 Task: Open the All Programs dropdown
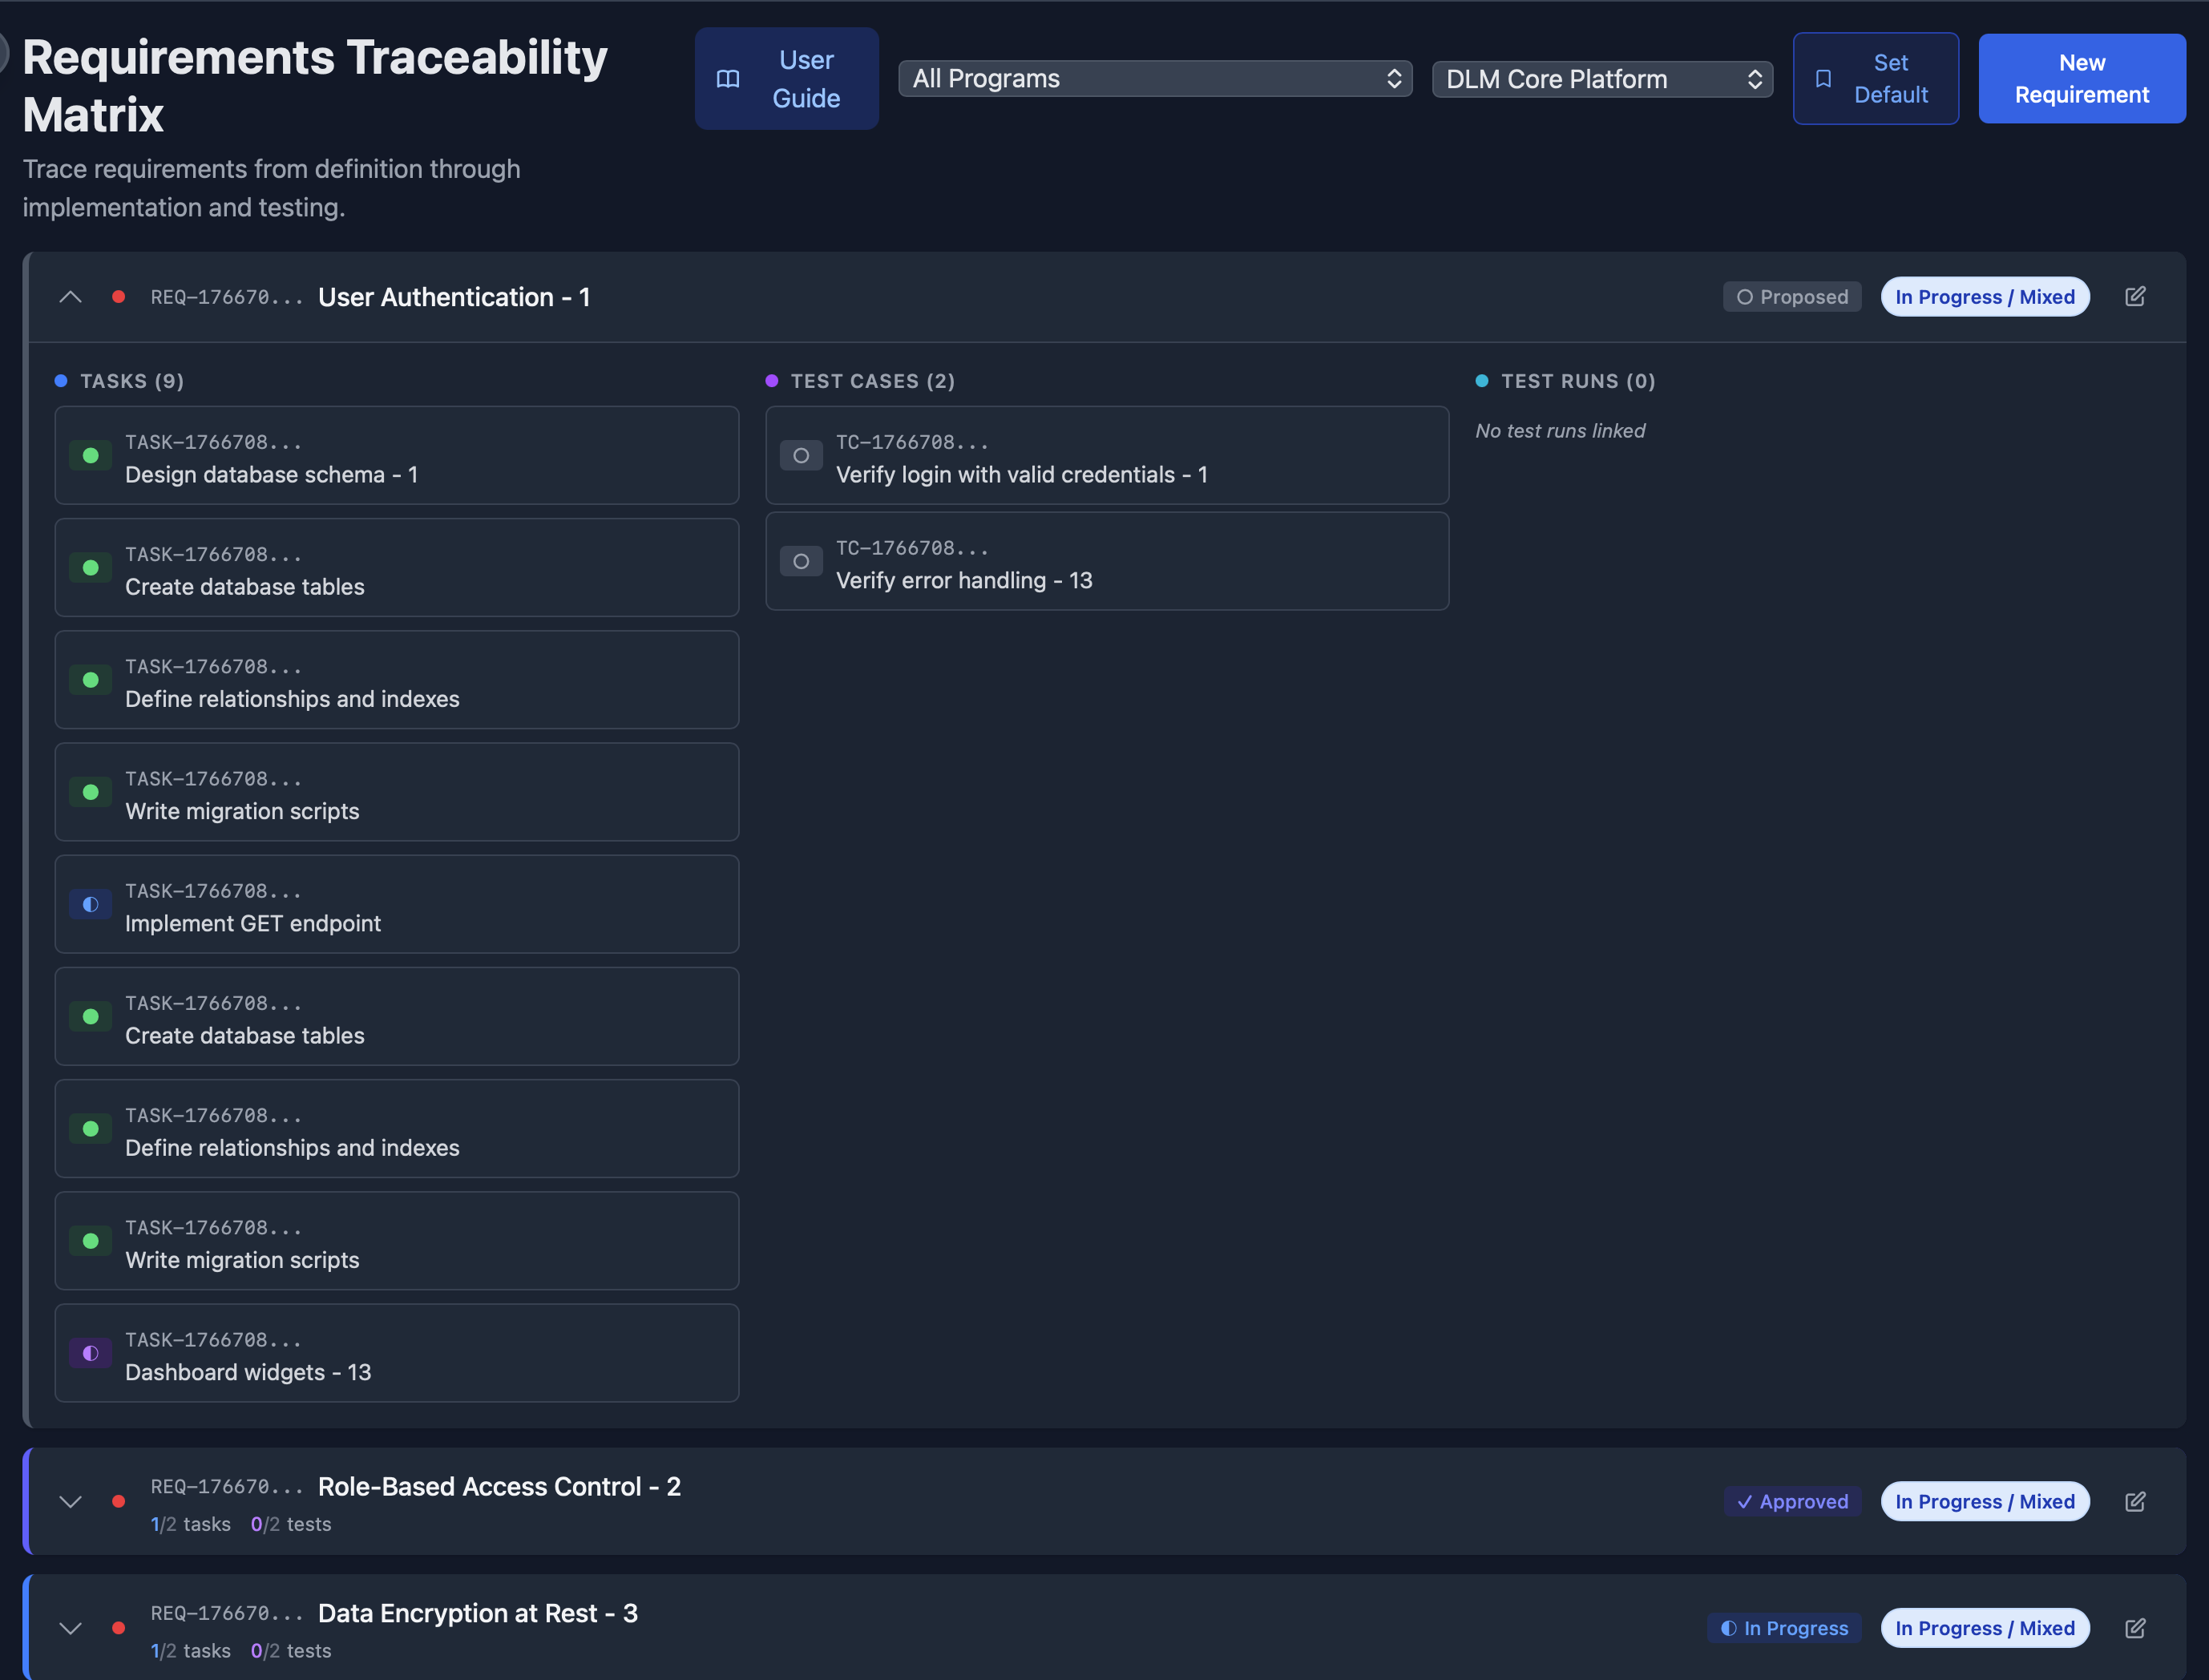coord(1154,79)
